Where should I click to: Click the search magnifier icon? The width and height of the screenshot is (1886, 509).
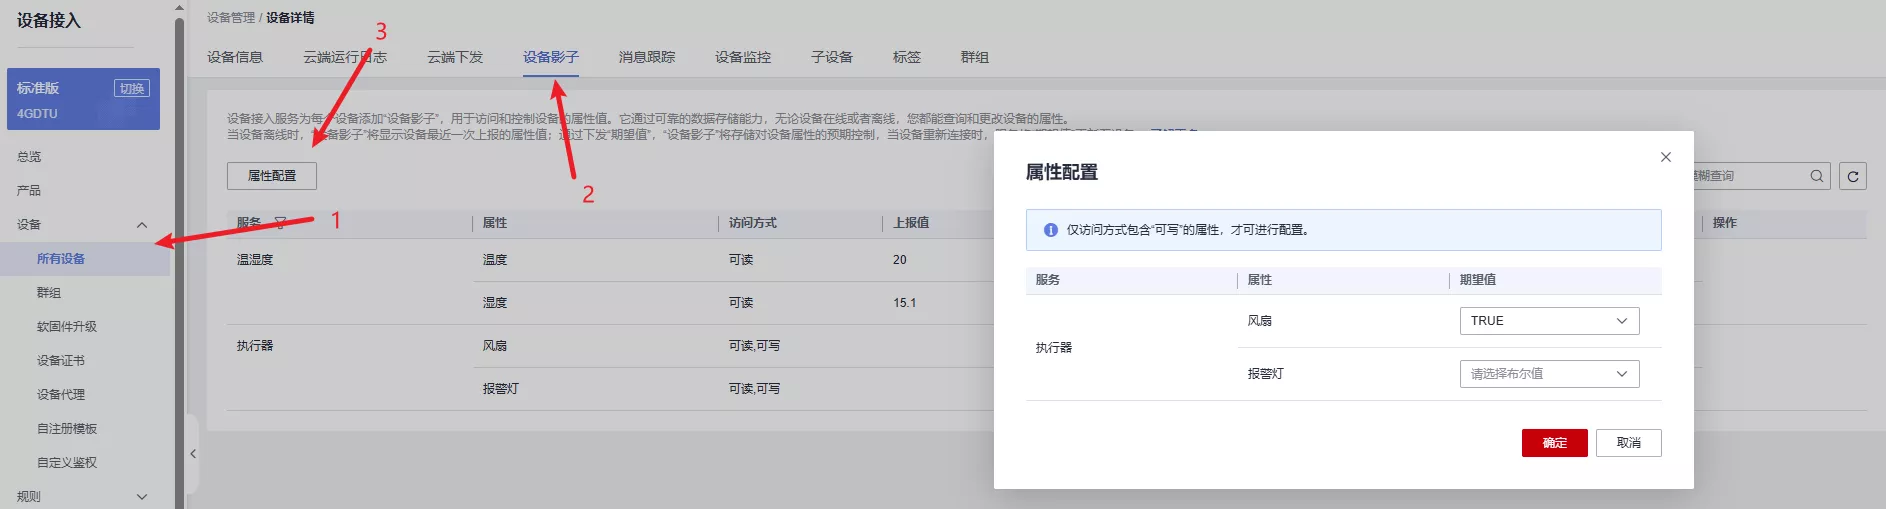pos(1816,176)
